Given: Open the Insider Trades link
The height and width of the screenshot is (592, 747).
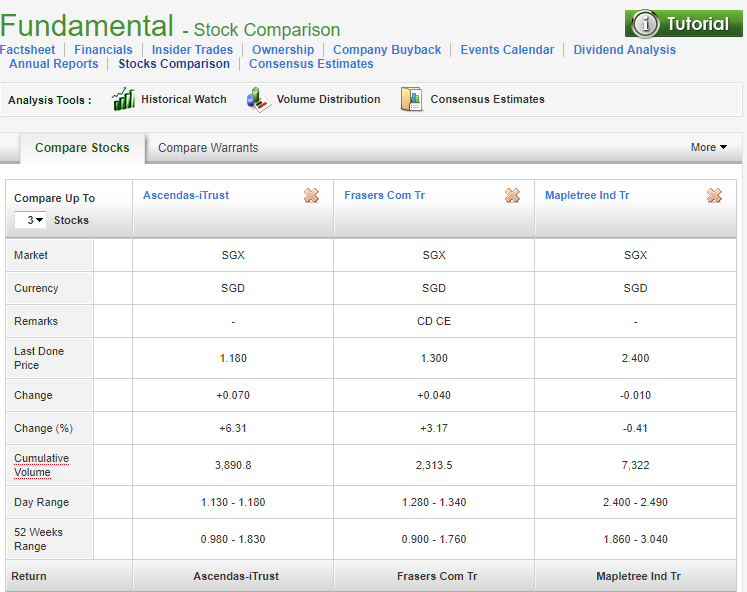Looking at the screenshot, I should click(x=192, y=50).
